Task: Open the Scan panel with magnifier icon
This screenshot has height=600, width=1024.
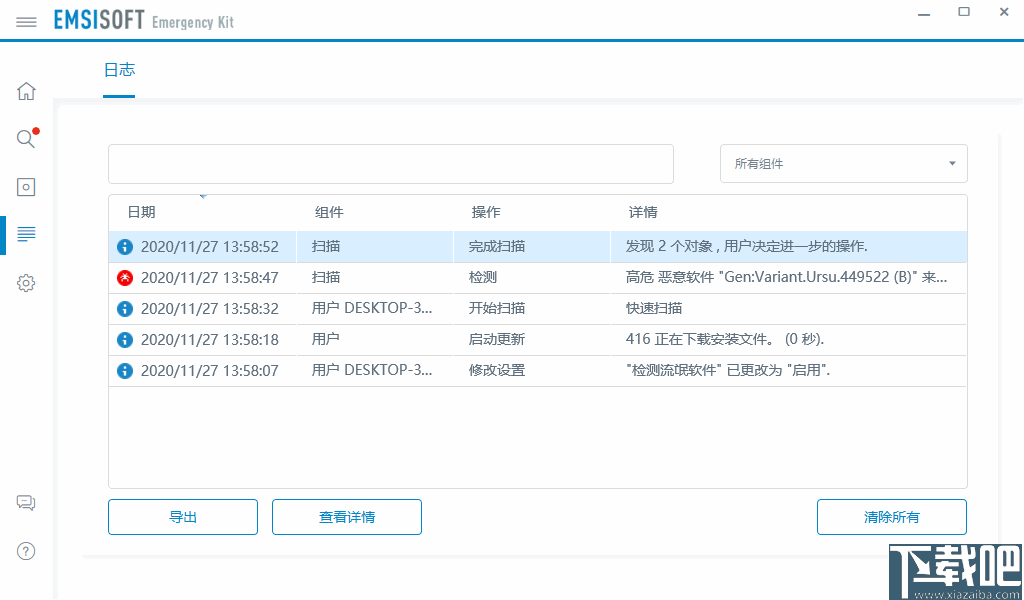Action: 26,139
